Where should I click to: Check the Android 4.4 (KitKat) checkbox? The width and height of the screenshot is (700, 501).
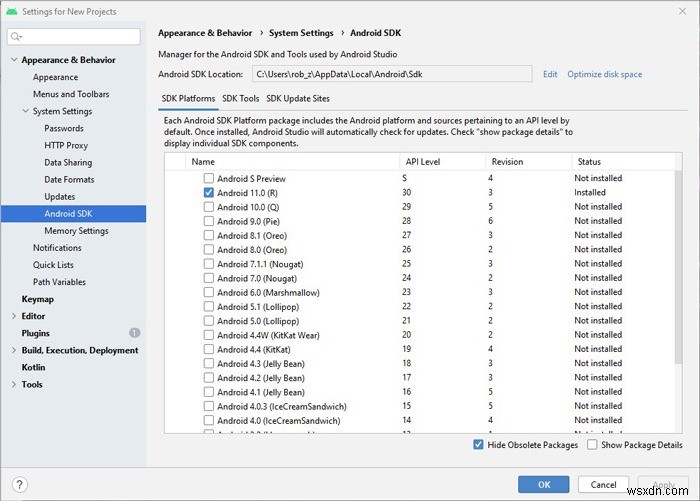pos(208,349)
